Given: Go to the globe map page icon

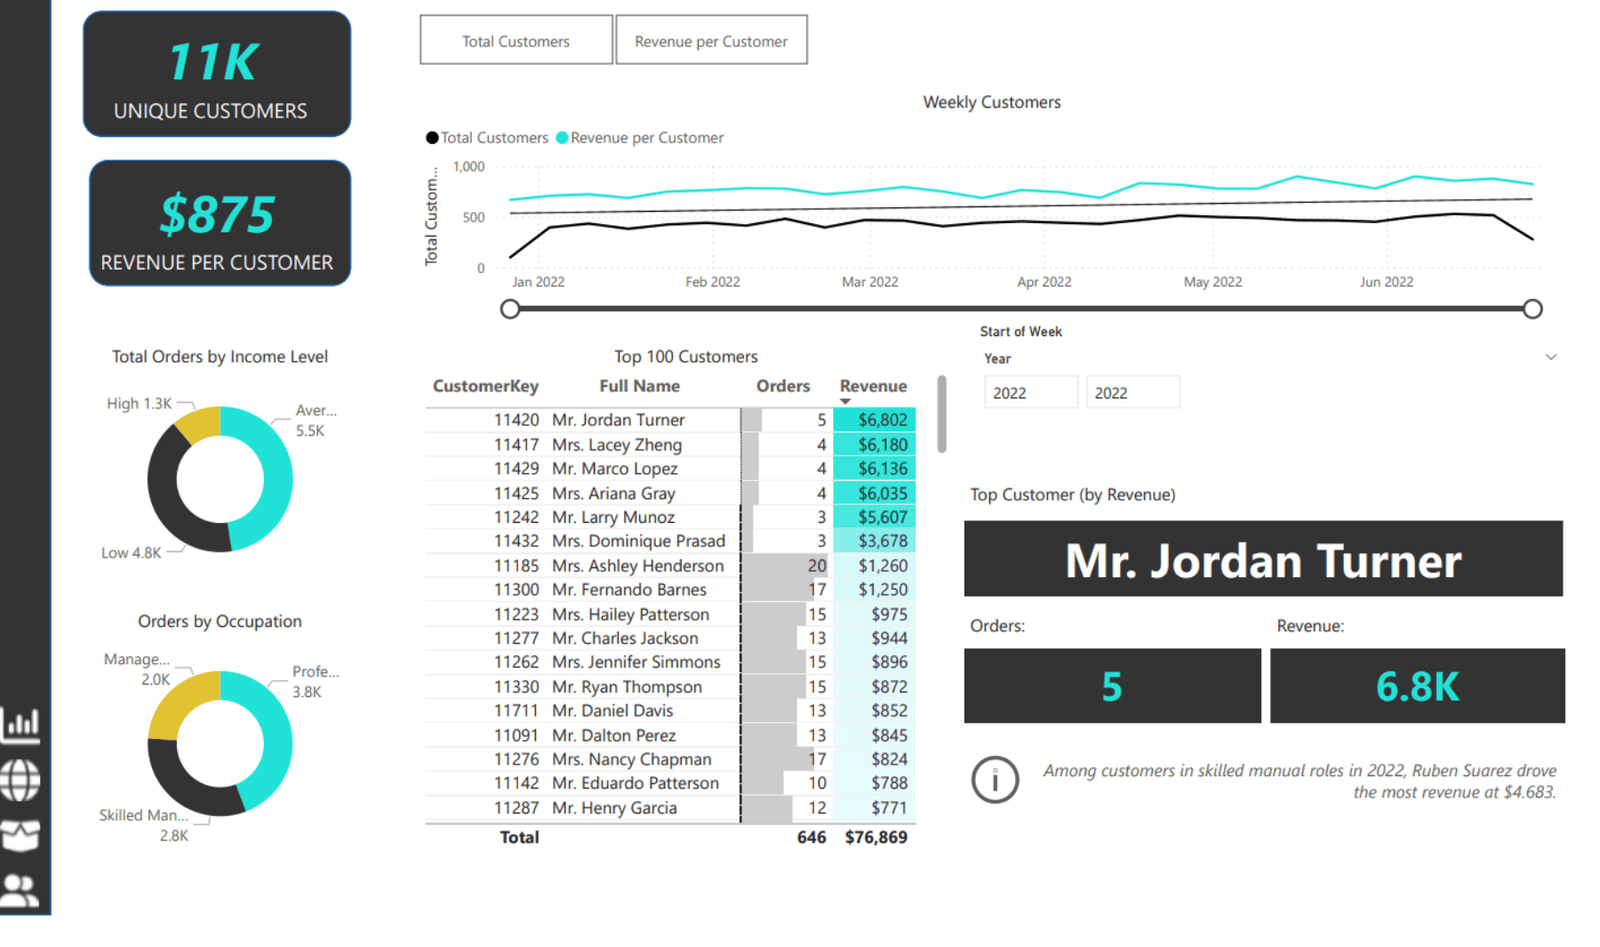Looking at the screenshot, I should 21,780.
